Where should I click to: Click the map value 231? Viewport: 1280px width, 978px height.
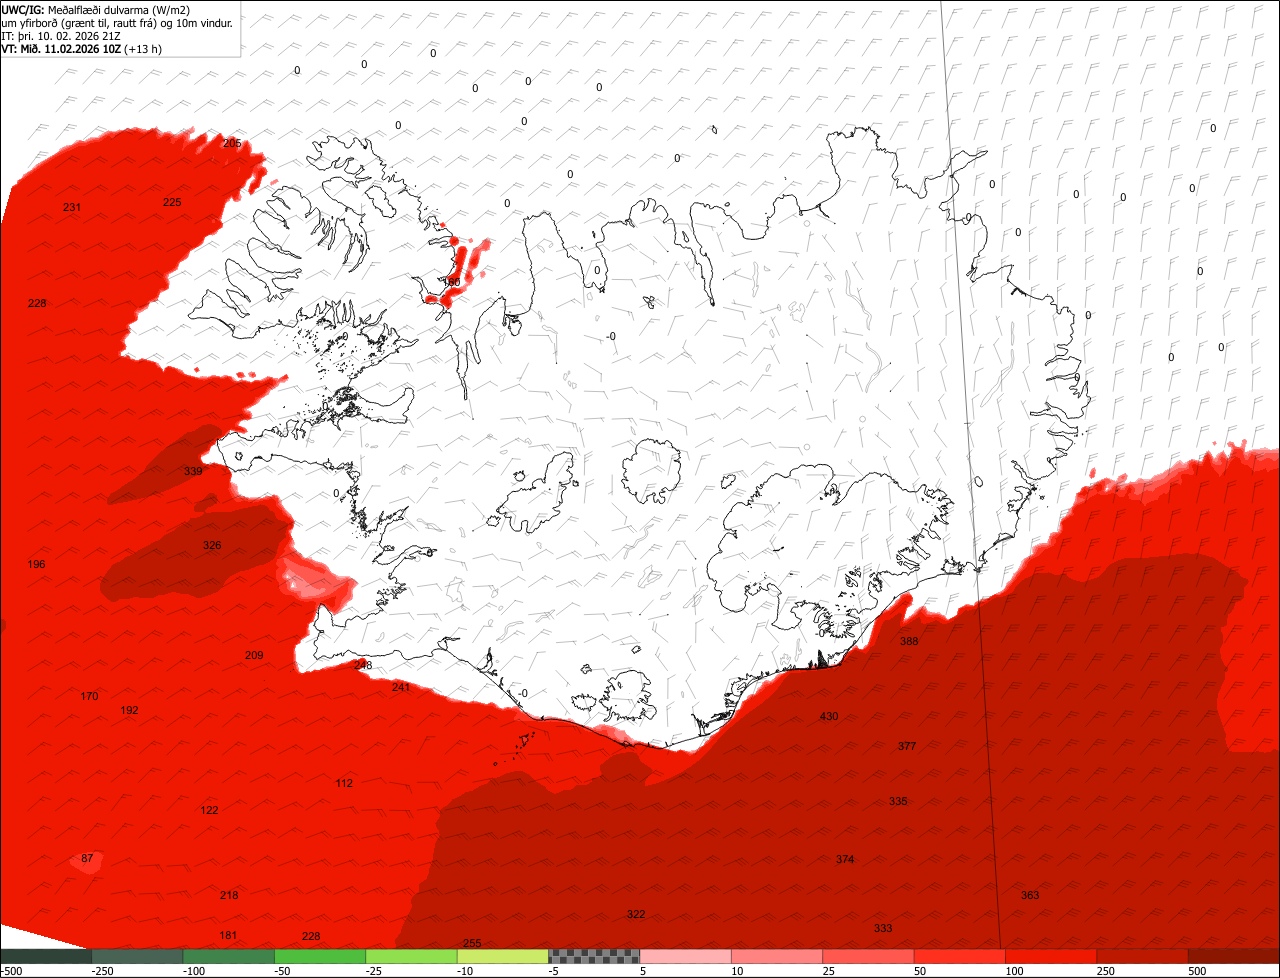[72, 208]
